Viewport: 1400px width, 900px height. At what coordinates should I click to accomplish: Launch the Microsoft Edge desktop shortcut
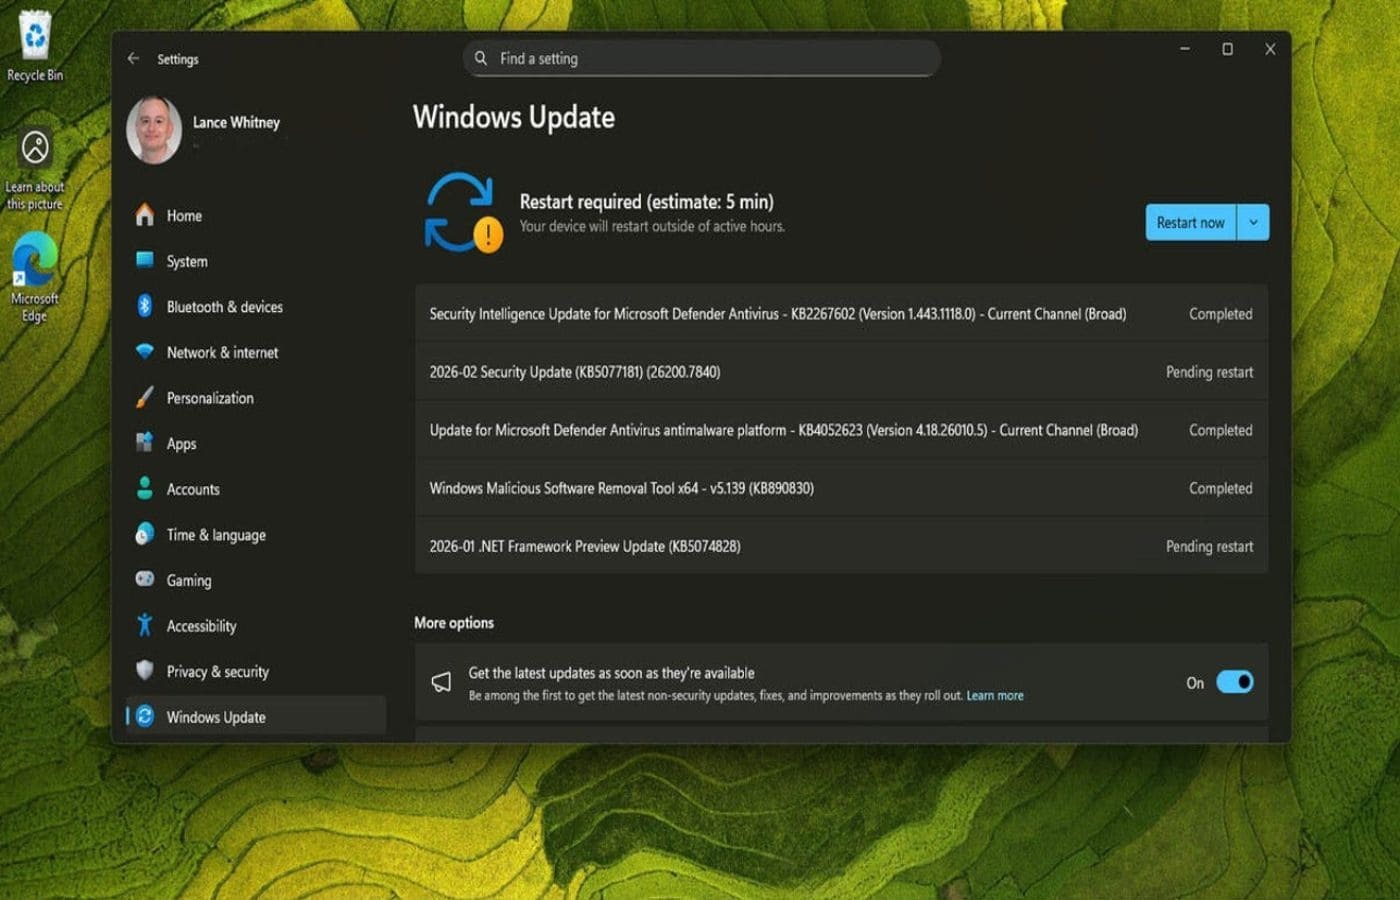tap(35, 277)
